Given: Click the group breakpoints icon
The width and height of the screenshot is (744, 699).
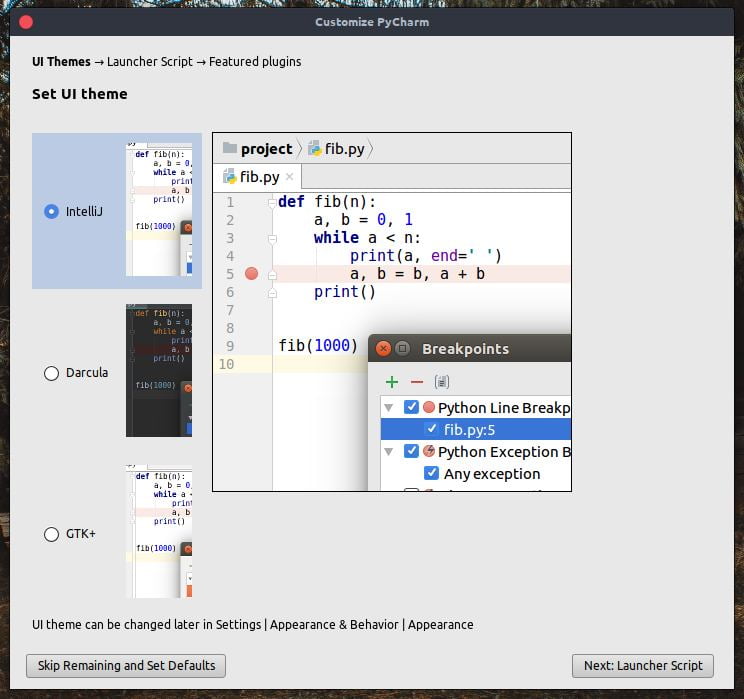Looking at the screenshot, I should (x=441, y=382).
